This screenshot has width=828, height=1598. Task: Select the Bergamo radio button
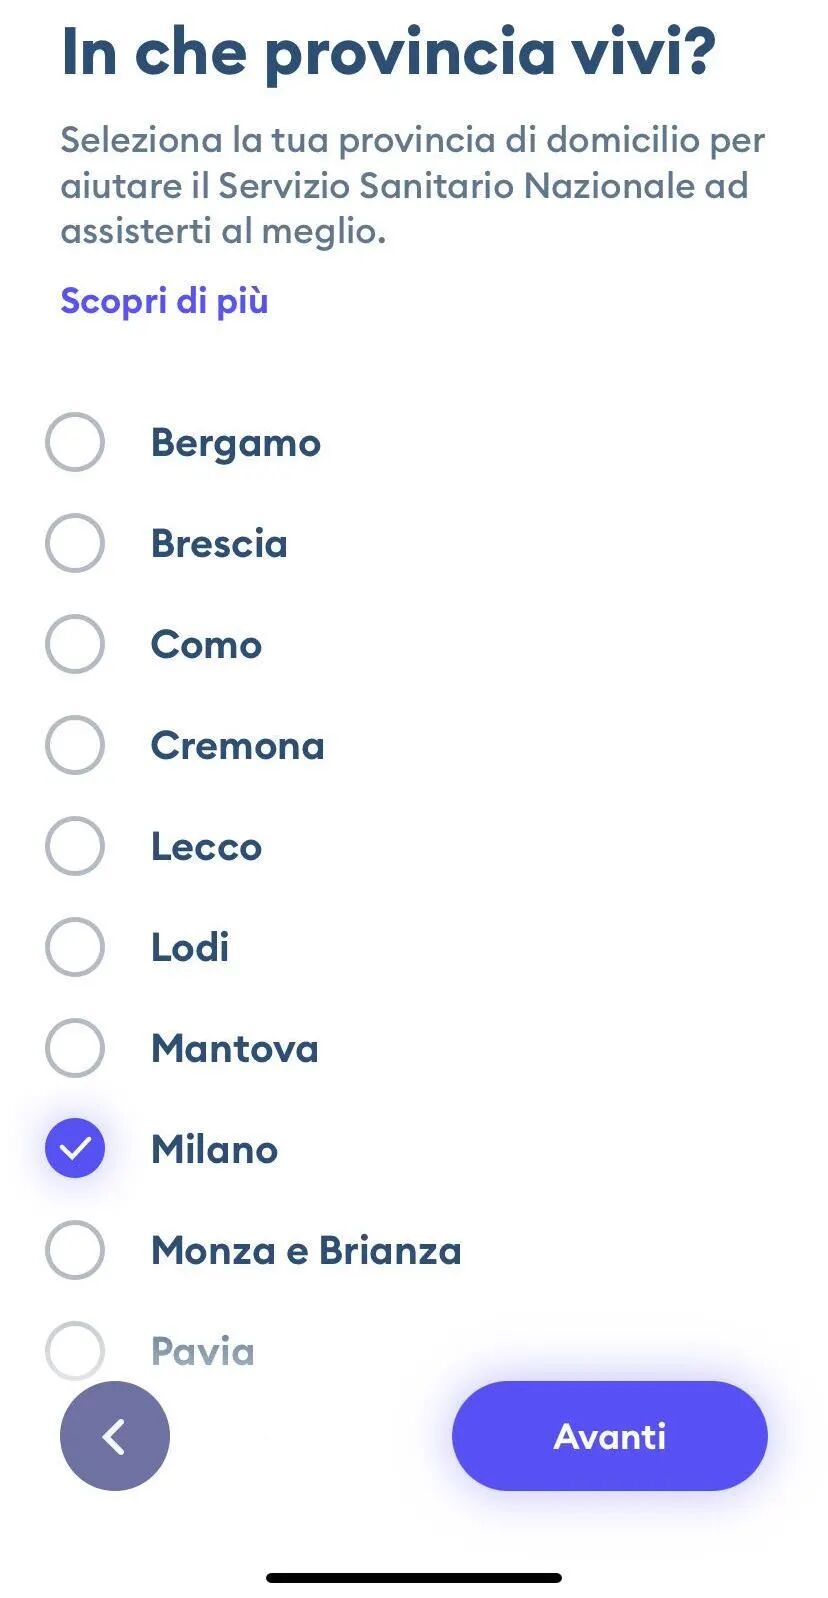point(75,442)
